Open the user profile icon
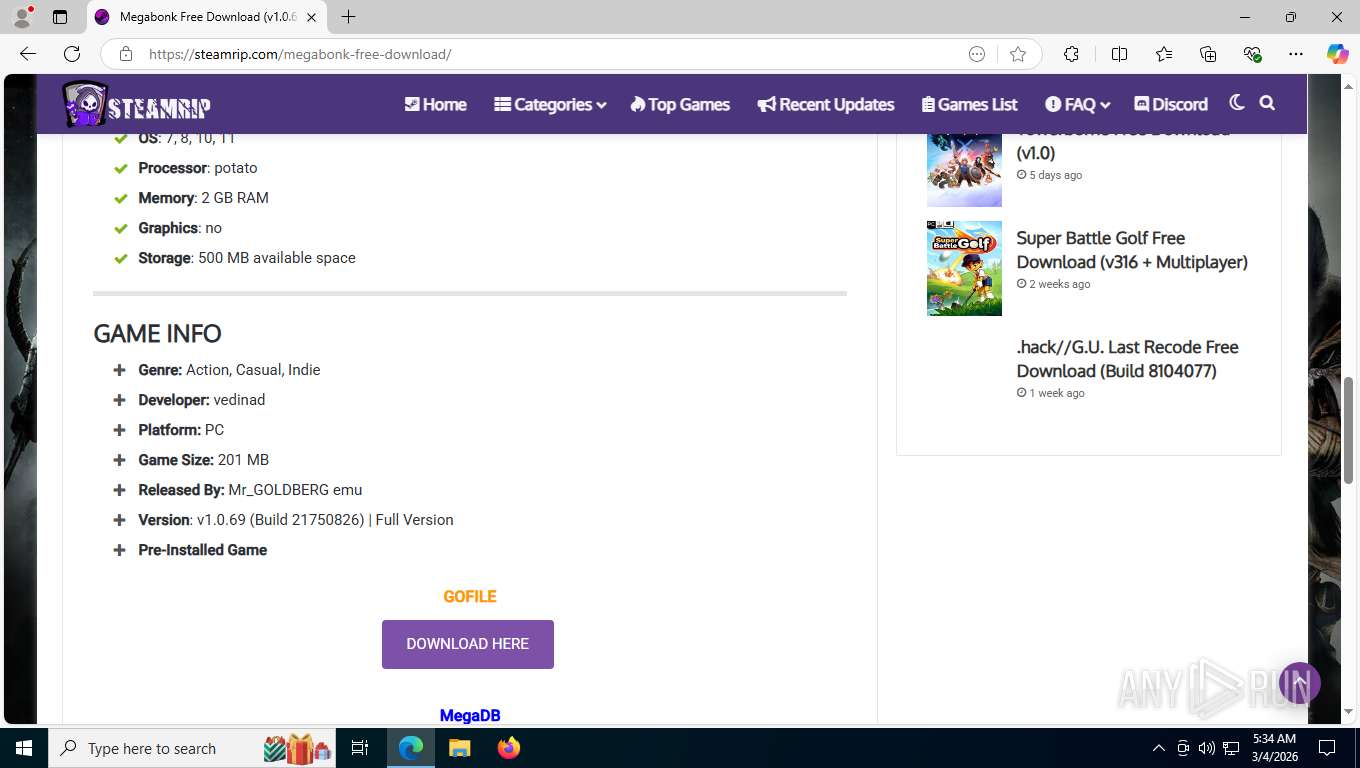 (x=22, y=17)
